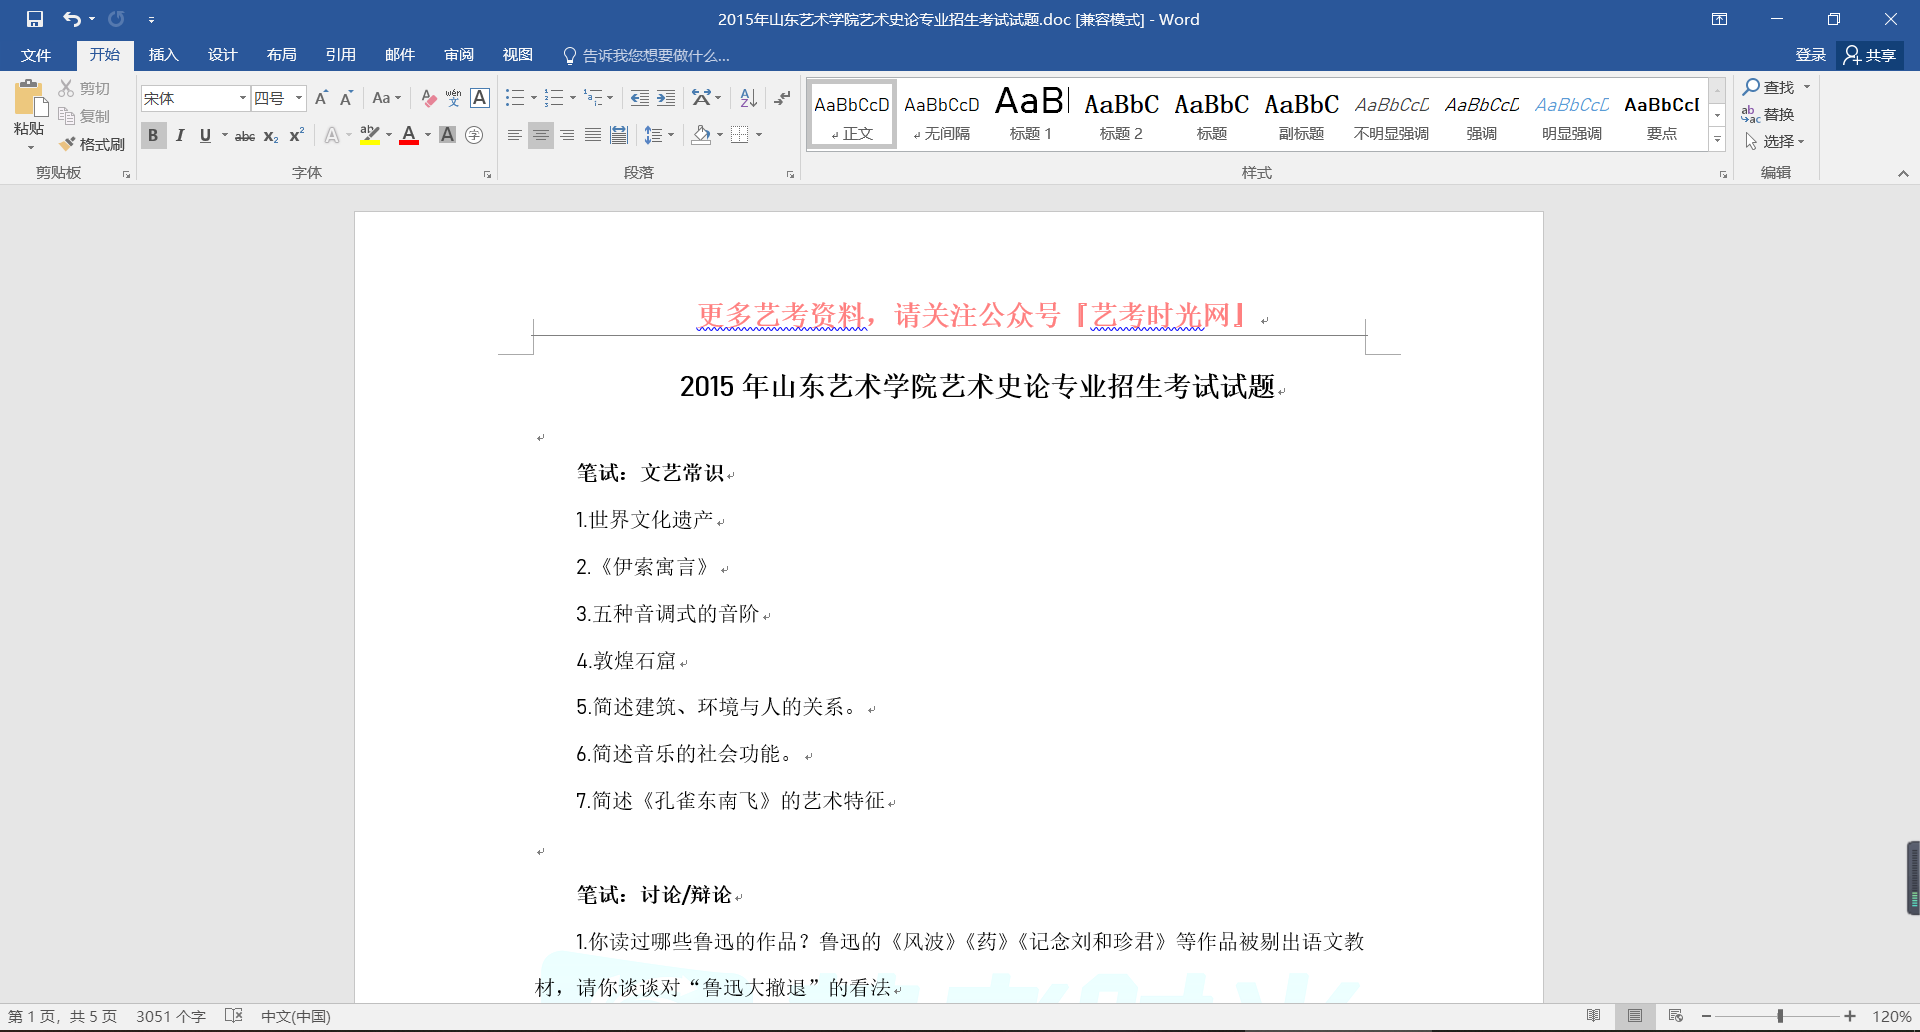This screenshot has width=1920, height=1032.
Task: Click the 共享 share button
Action: tap(1870, 55)
